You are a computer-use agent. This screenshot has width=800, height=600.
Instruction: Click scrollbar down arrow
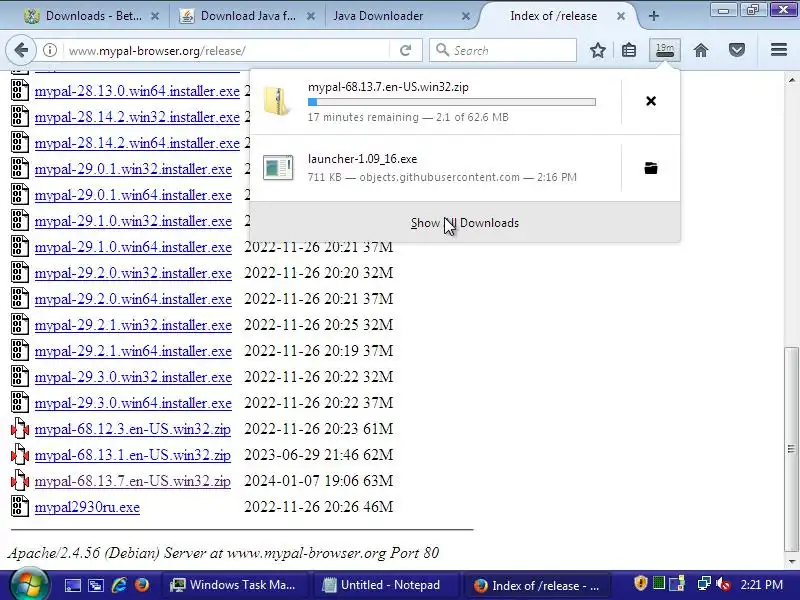coord(791,561)
